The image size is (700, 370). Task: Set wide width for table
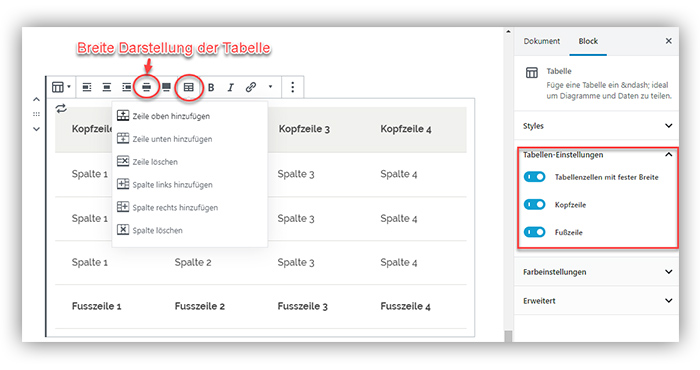(146, 87)
